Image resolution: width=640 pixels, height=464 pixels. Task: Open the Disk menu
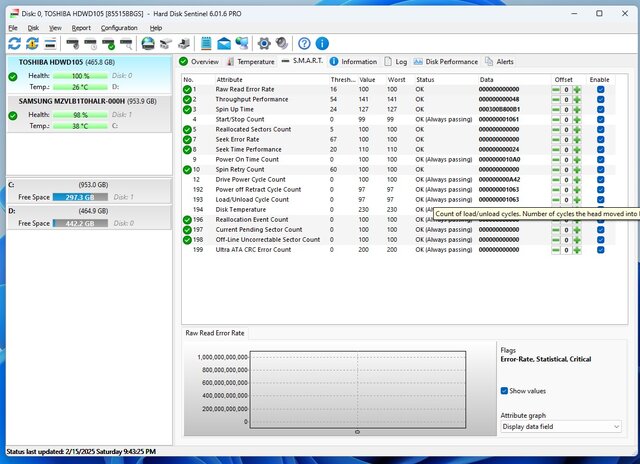pos(33,28)
